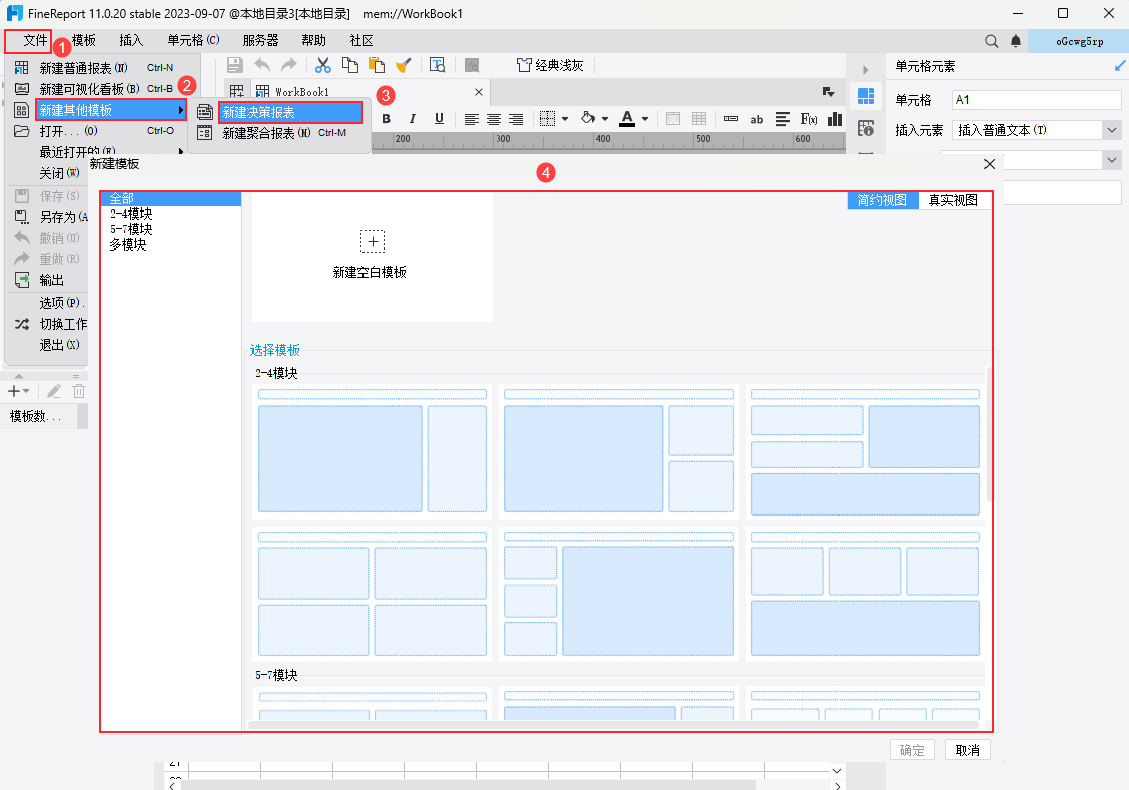Click the add dataset plus dropdown
Image resolution: width=1129 pixels, height=790 pixels.
click(x=18, y=391)
